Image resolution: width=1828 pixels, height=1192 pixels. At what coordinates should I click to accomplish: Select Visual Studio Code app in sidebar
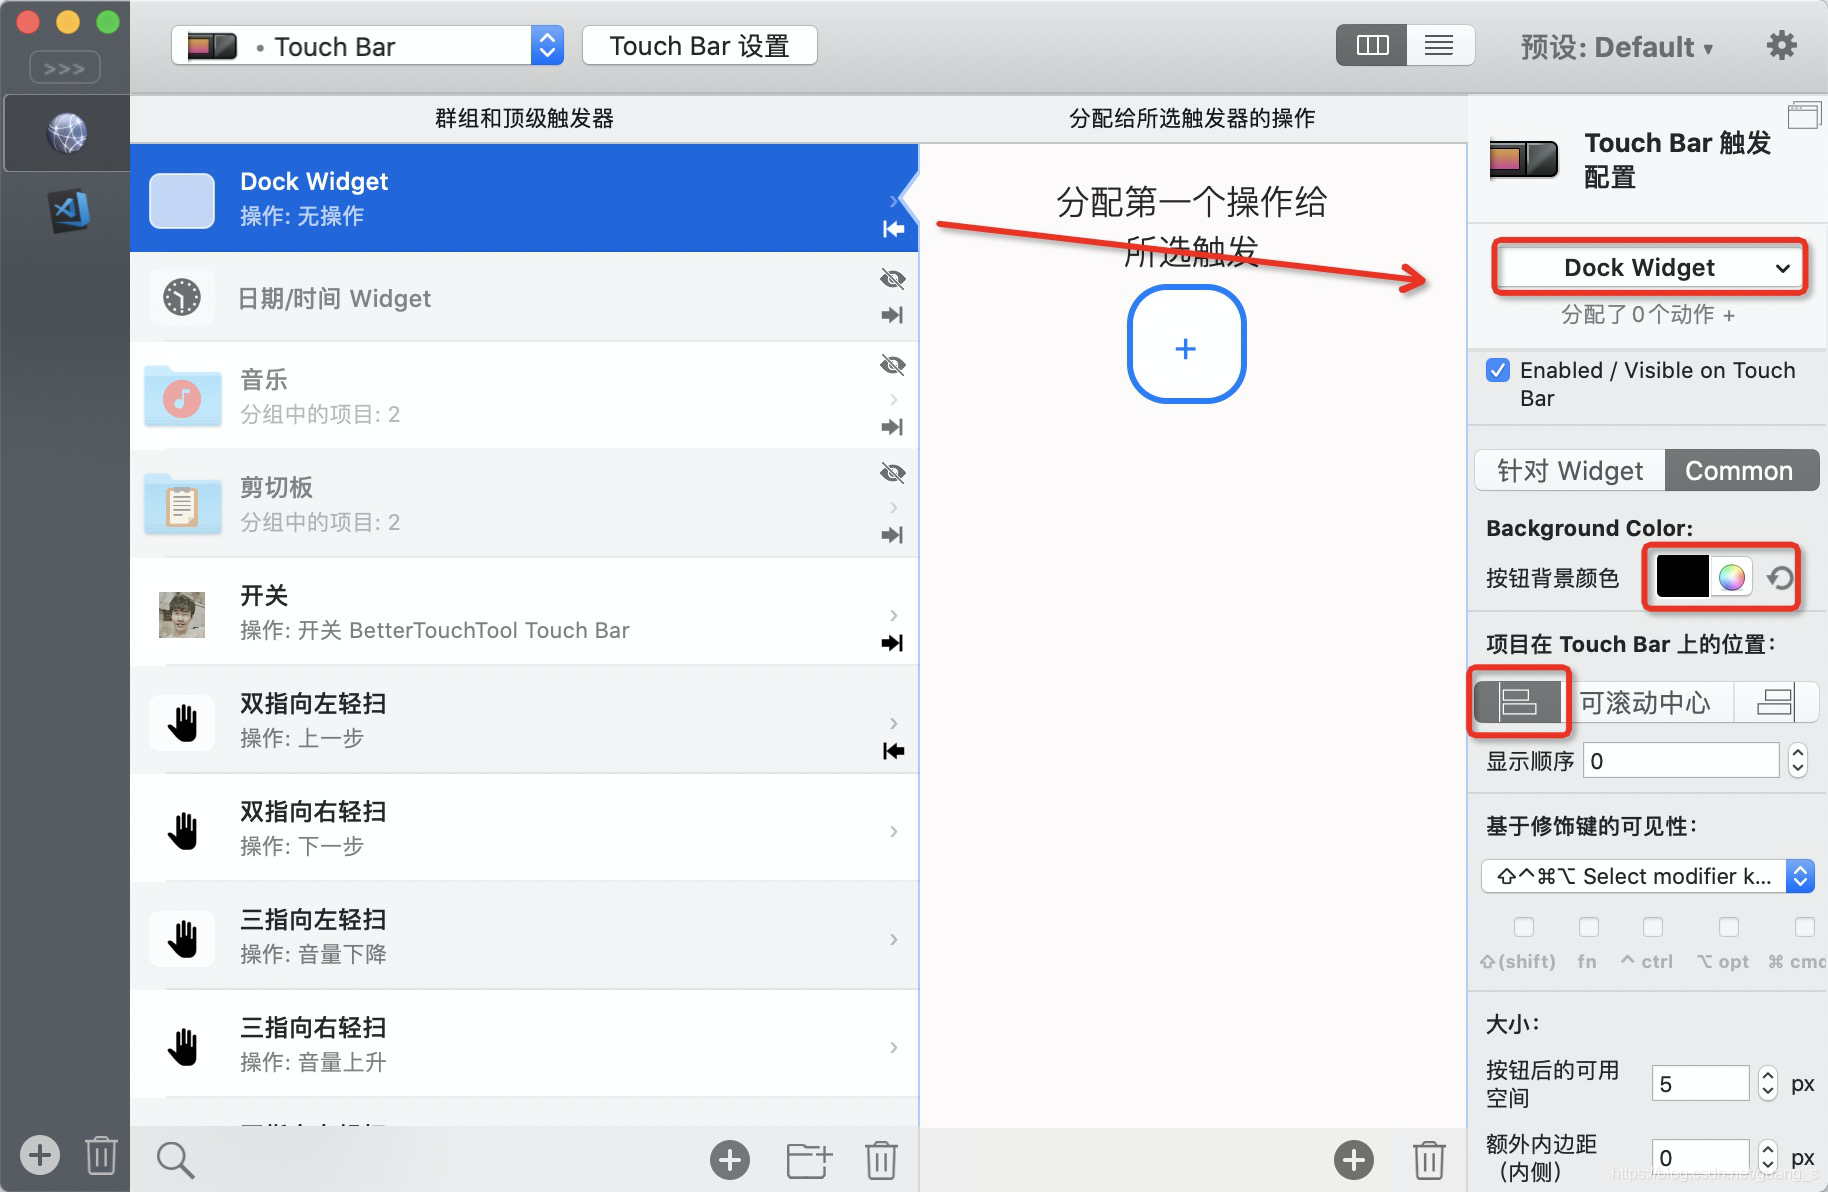tap(69, 211)
